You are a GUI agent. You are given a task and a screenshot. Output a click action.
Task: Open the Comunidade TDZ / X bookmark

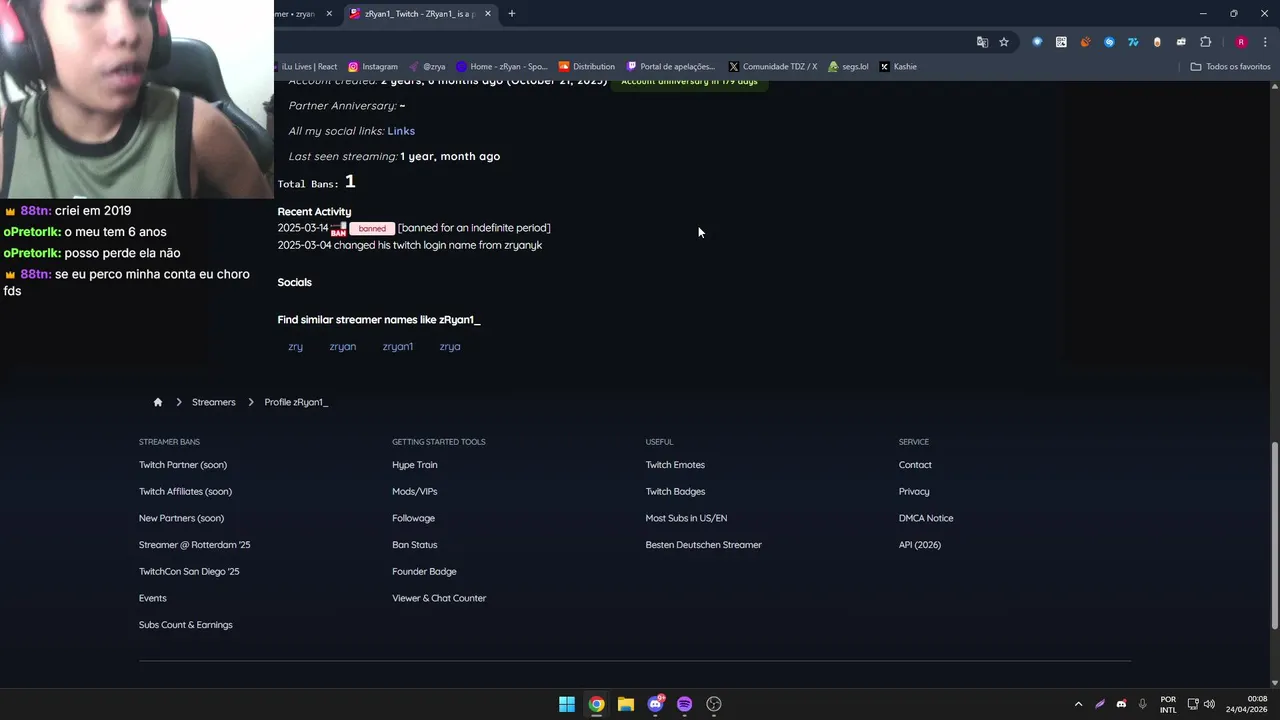[773, 67]
